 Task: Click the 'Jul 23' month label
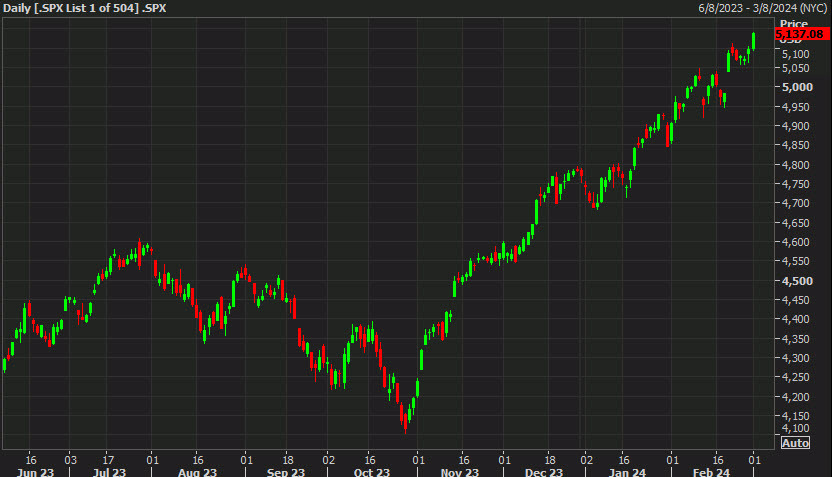pos(109,472)
